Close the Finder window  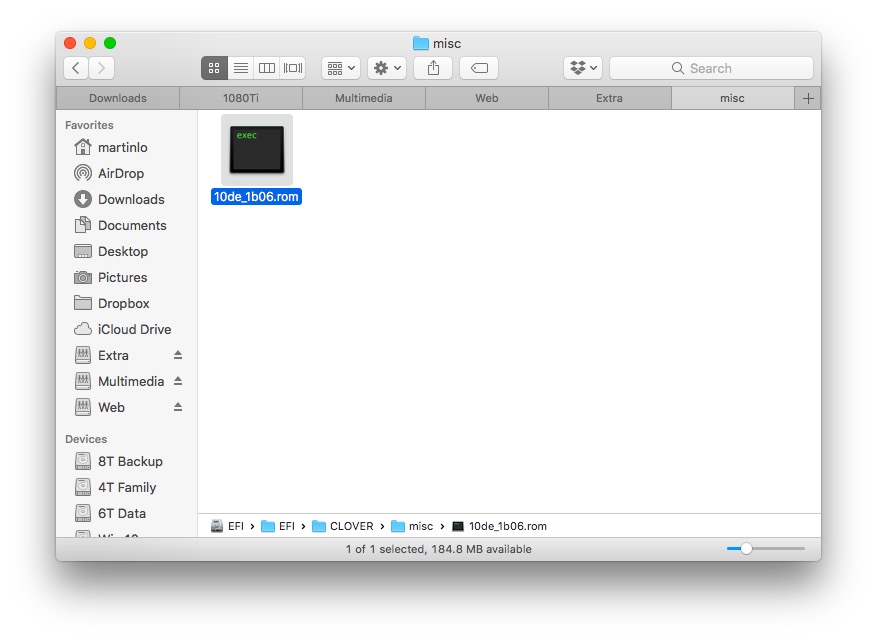point(70,43)
